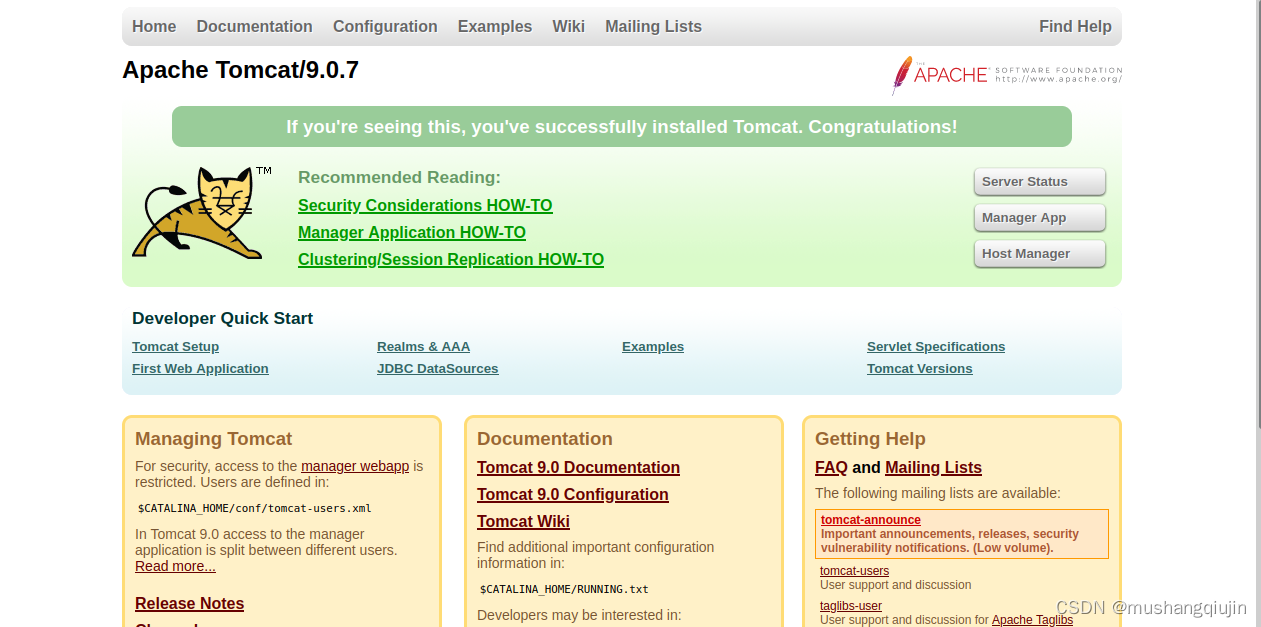Open the FAQ link in Getting Help
The image size is (1261, 627).
tap(831, 467)
